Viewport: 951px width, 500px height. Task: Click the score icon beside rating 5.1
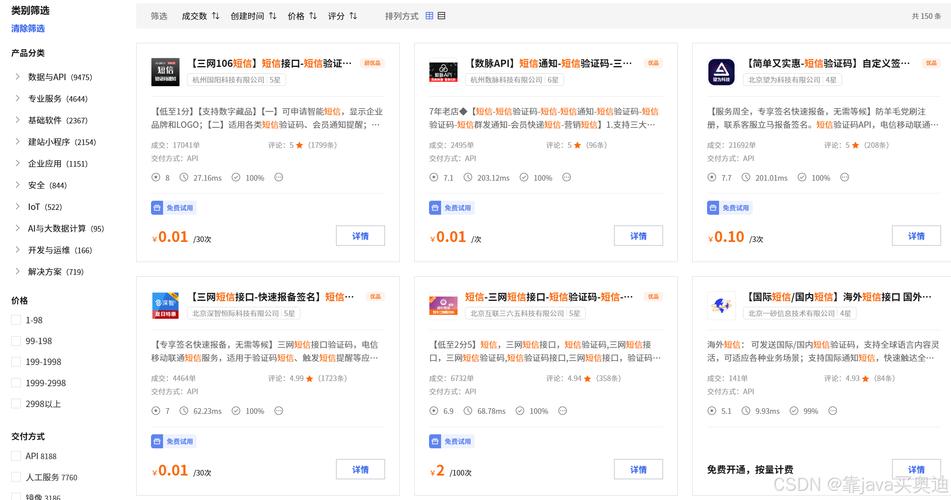coord(711,411)
